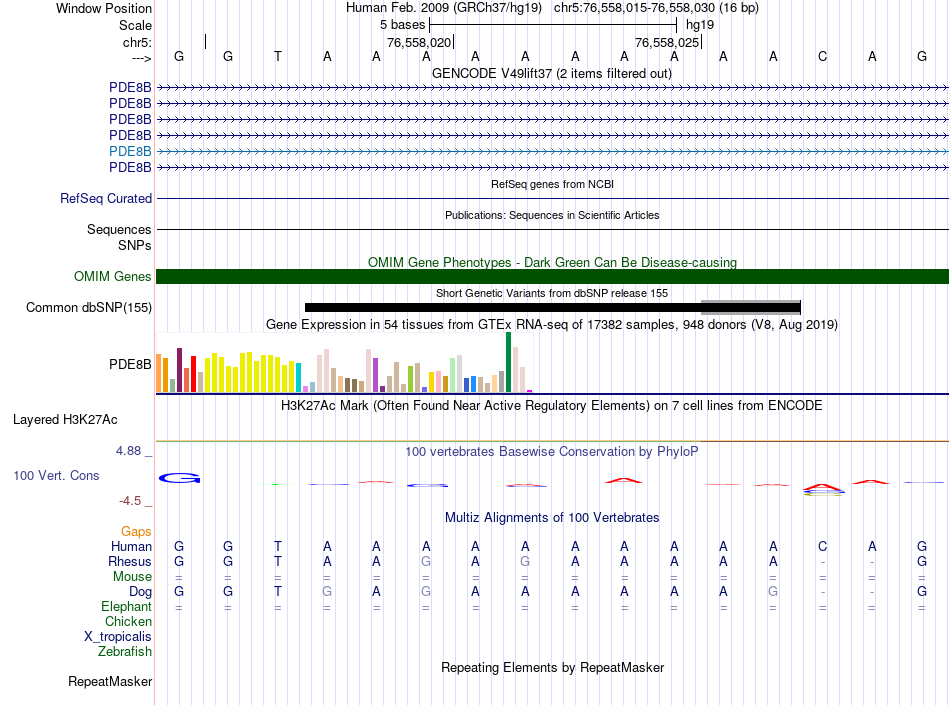
Task: Click the OMIM Genes track label
Action: coord(112,277)
